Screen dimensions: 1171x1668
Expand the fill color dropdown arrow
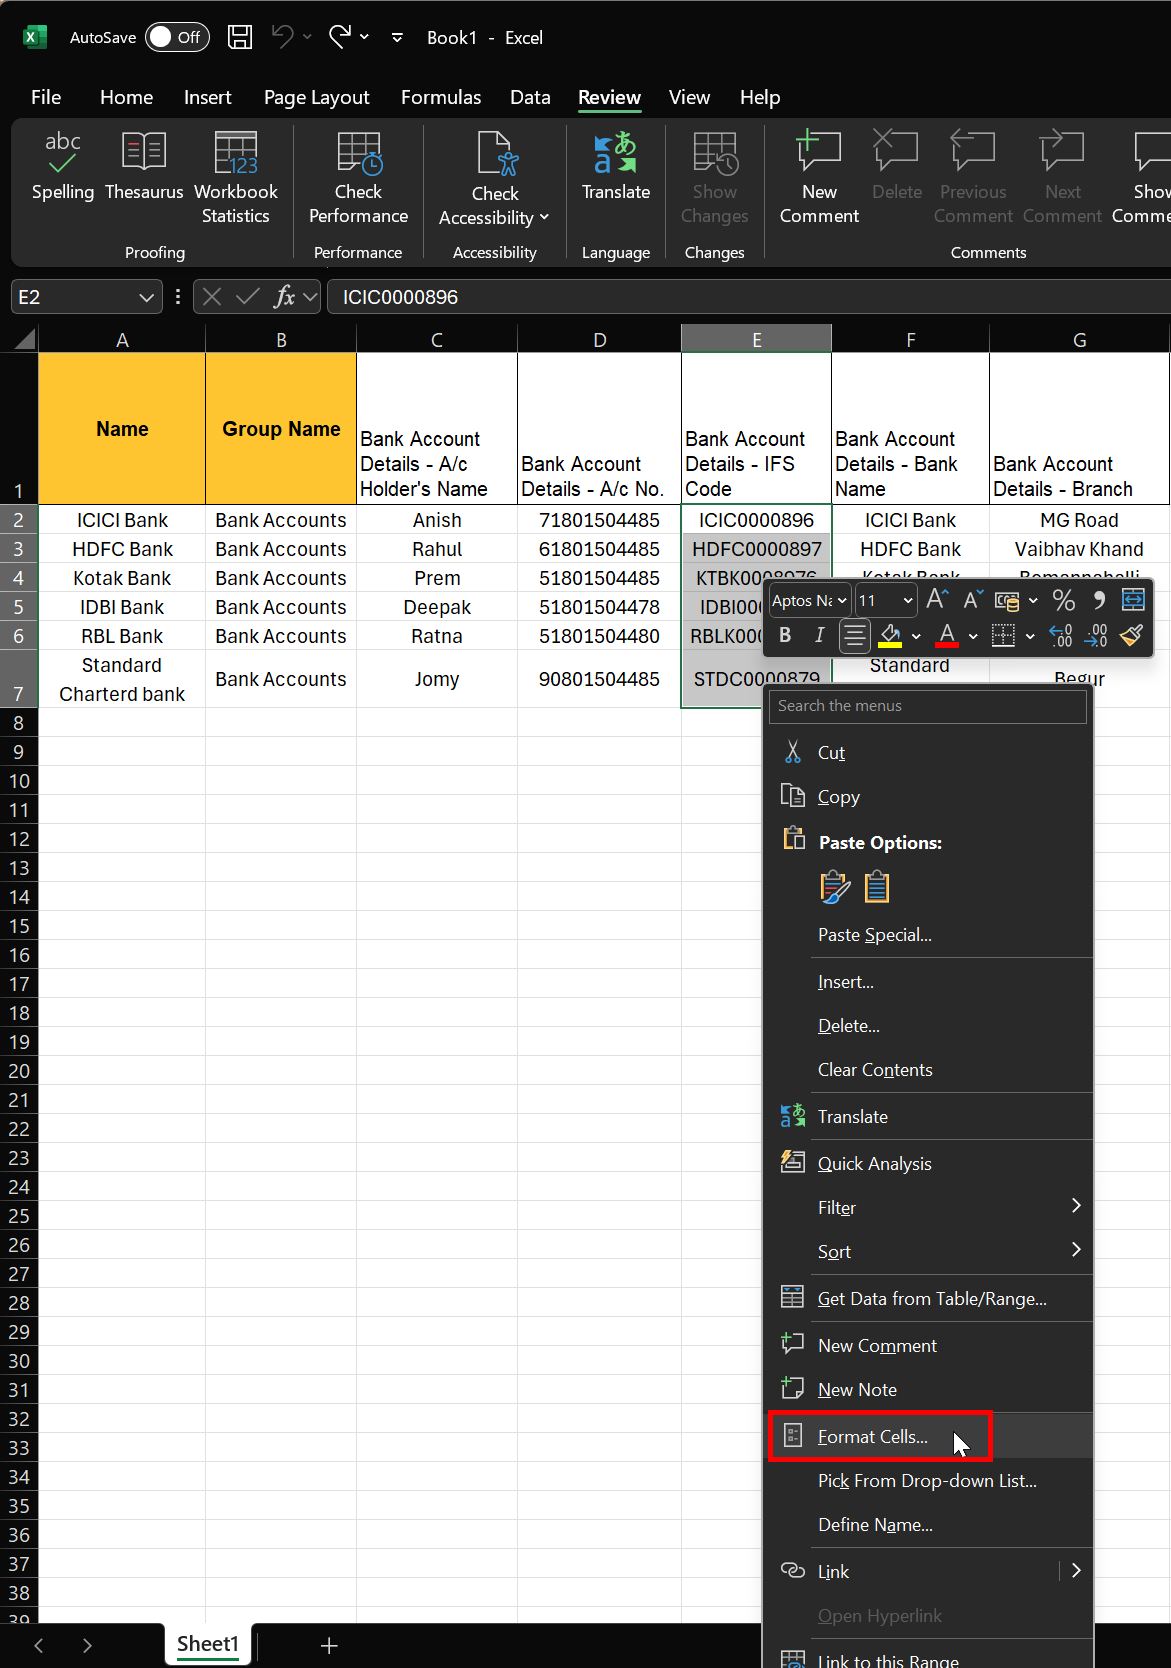pyautogui.click(x=916, y=636)
